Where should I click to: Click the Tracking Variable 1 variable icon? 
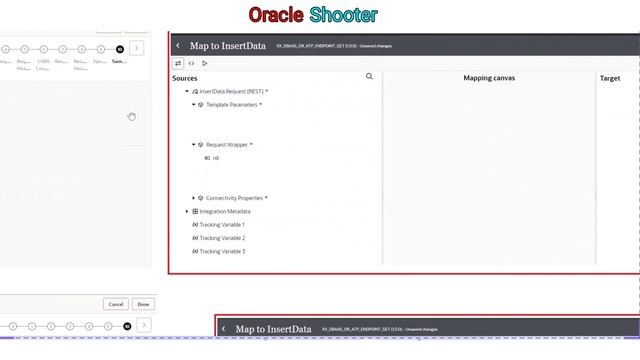[x=195, y=225]
